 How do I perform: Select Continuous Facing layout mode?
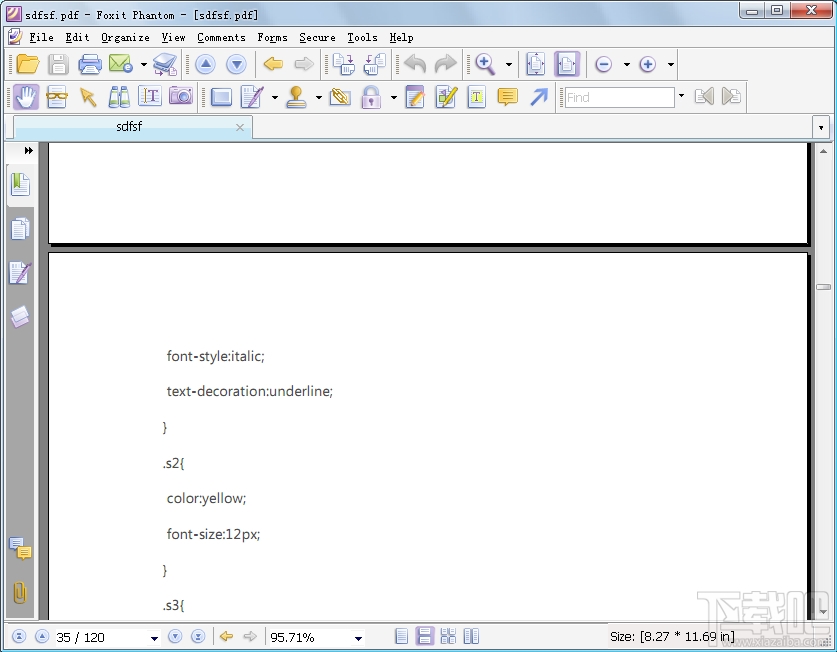click(448, 637)
